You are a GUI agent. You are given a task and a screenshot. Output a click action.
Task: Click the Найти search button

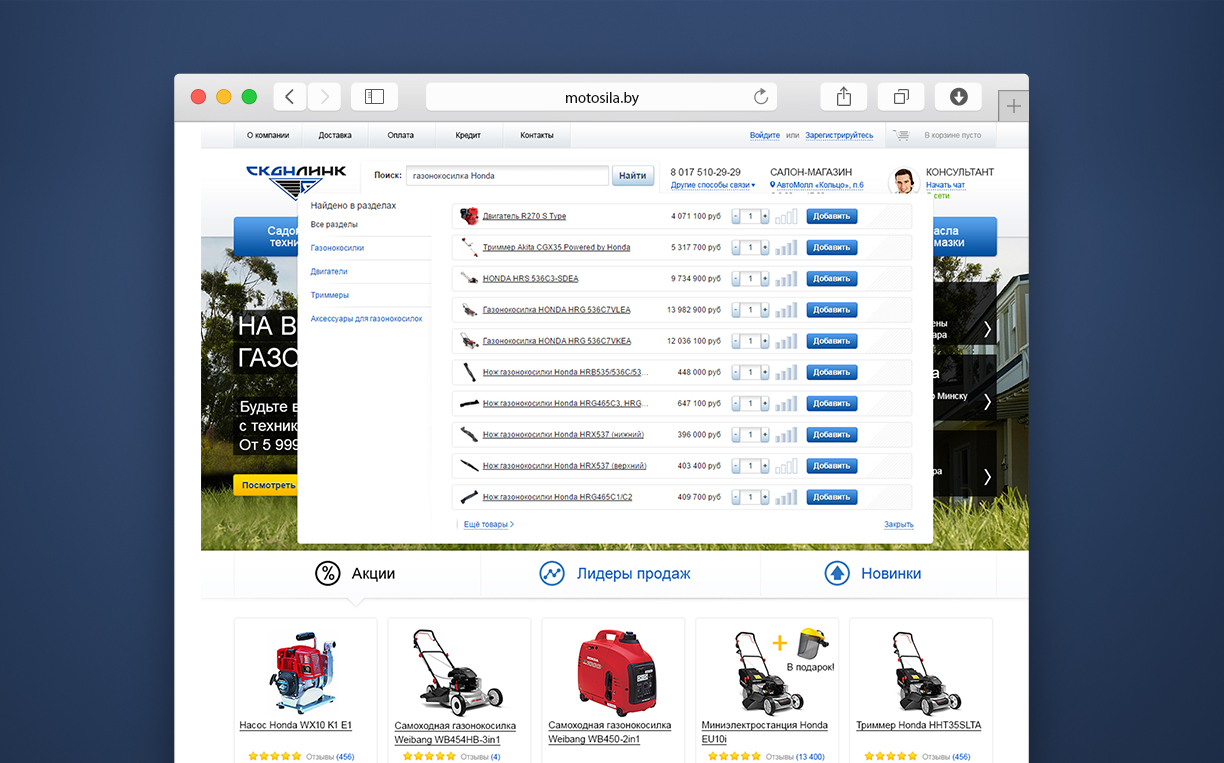click(x=633, y=175)
